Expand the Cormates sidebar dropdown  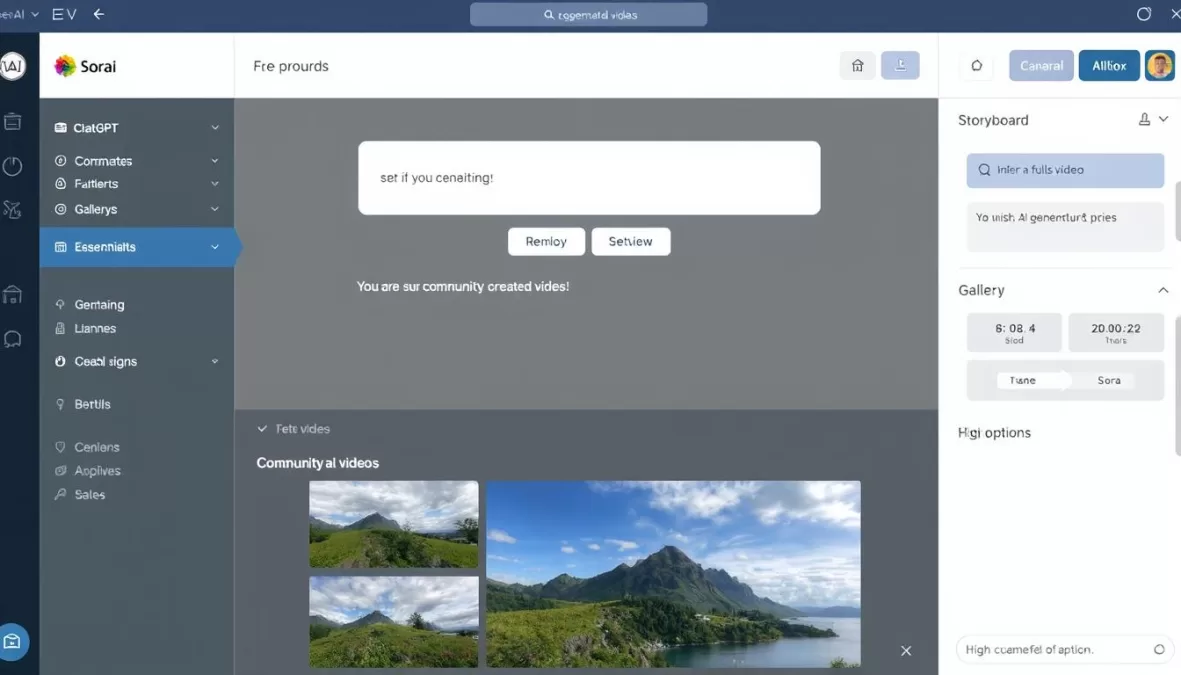click(x=214, y=160)
